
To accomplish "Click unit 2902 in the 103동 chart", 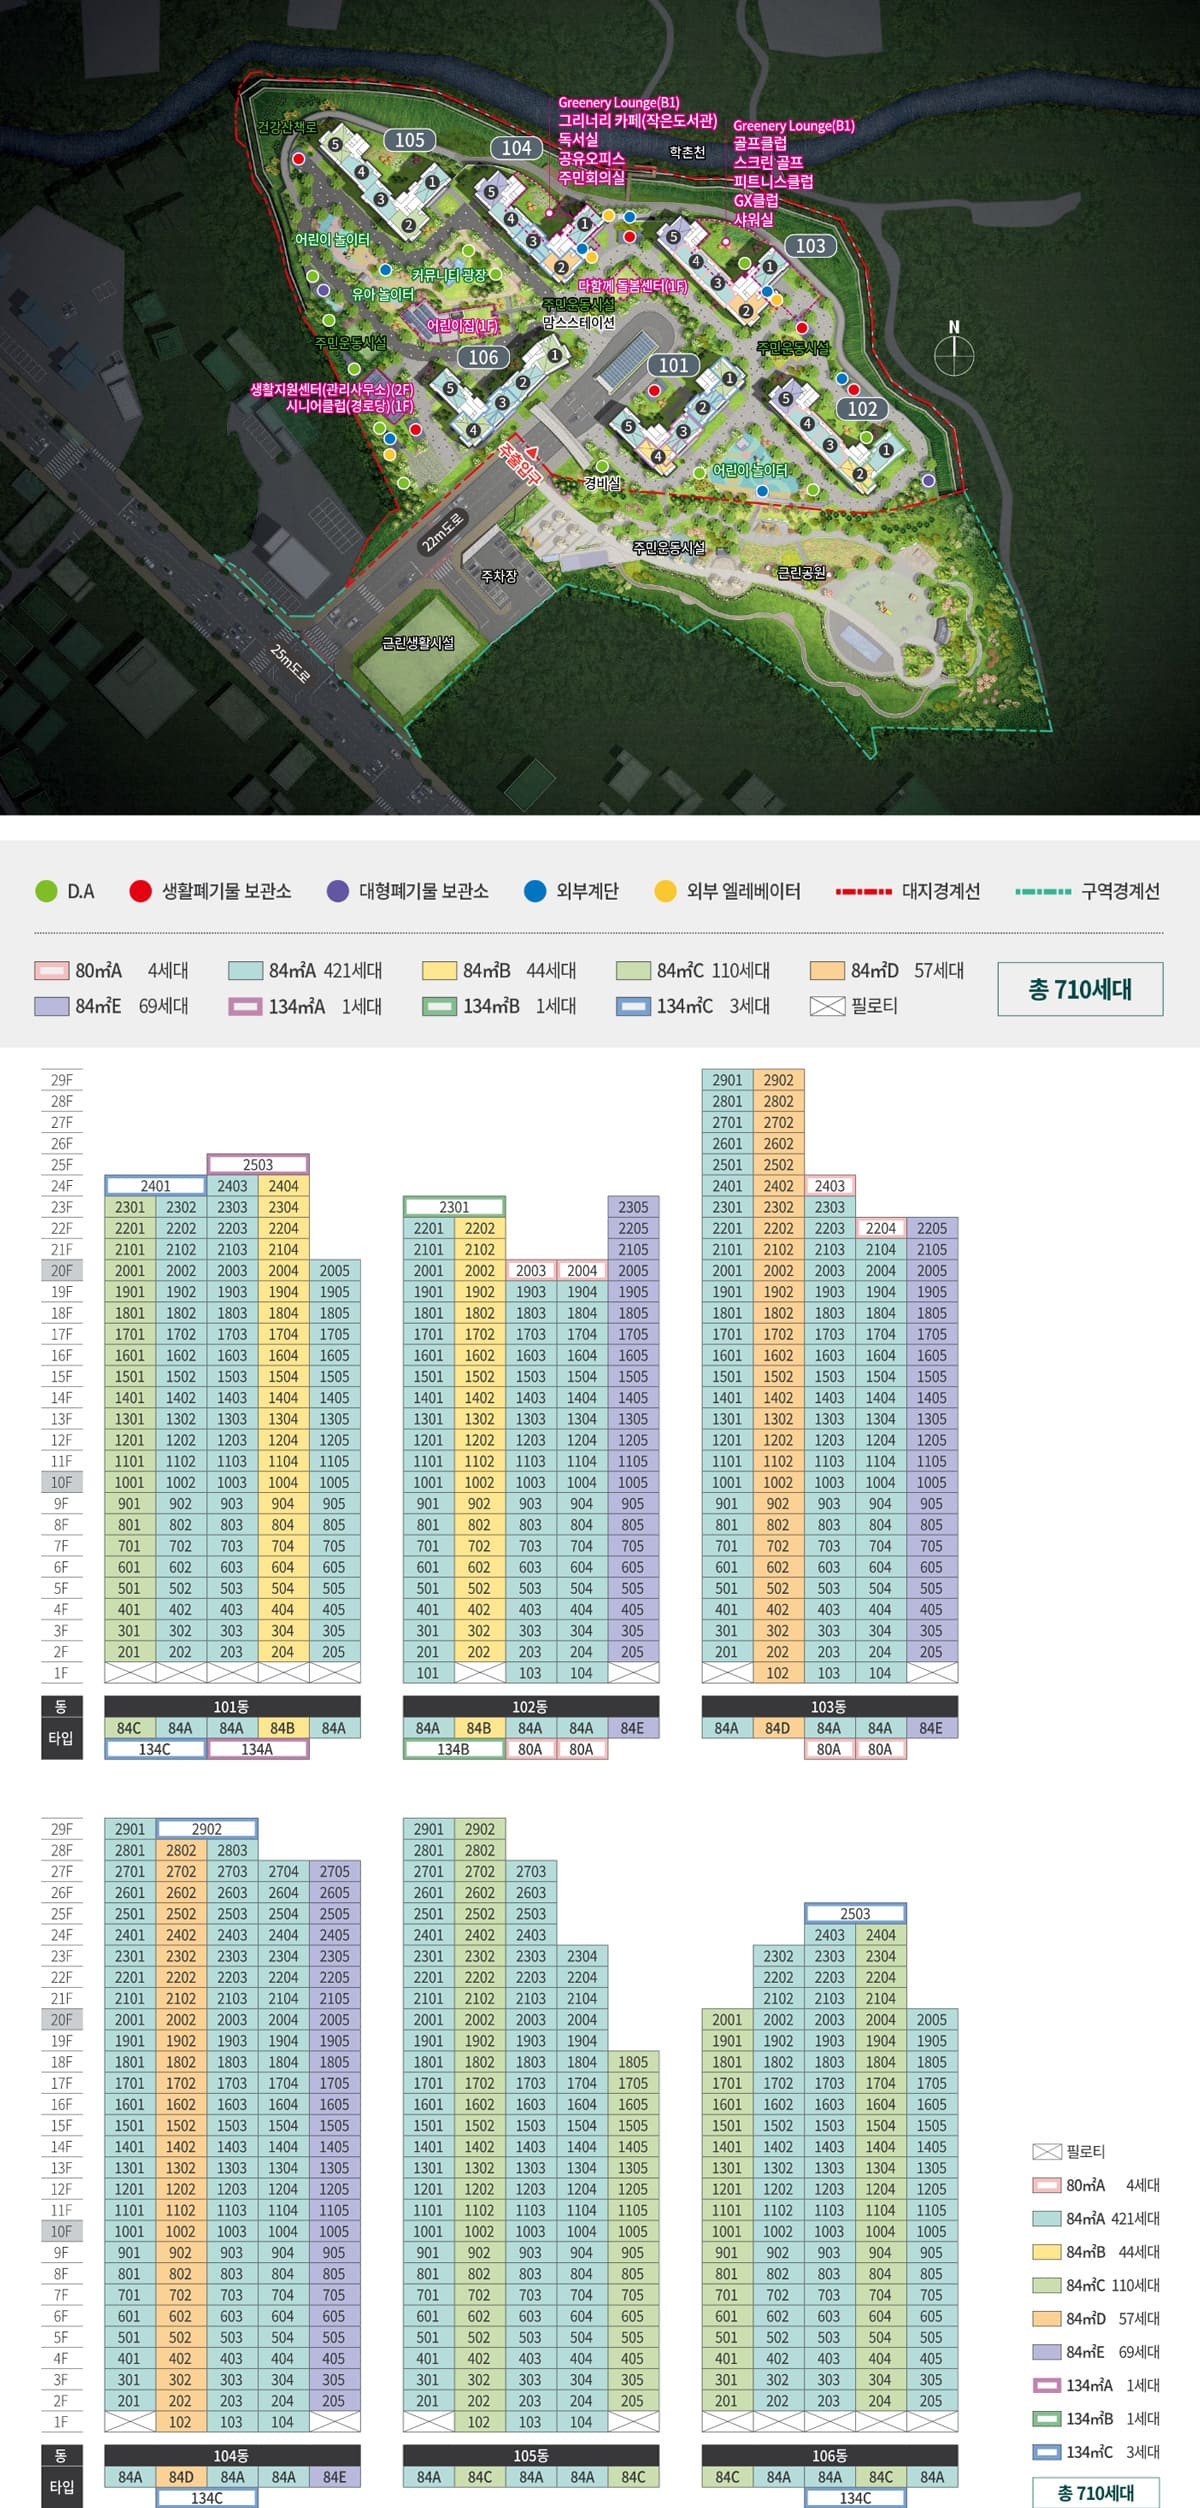I will click(x=778, y=1079).
